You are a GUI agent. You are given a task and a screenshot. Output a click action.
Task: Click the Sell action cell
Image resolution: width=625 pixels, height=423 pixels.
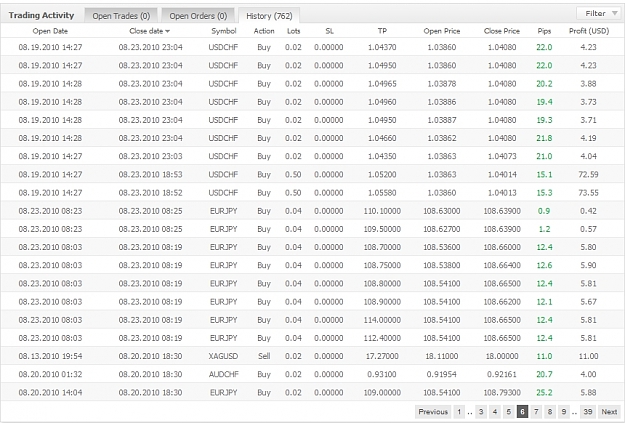pyautogui.click(x=264, y=356)
